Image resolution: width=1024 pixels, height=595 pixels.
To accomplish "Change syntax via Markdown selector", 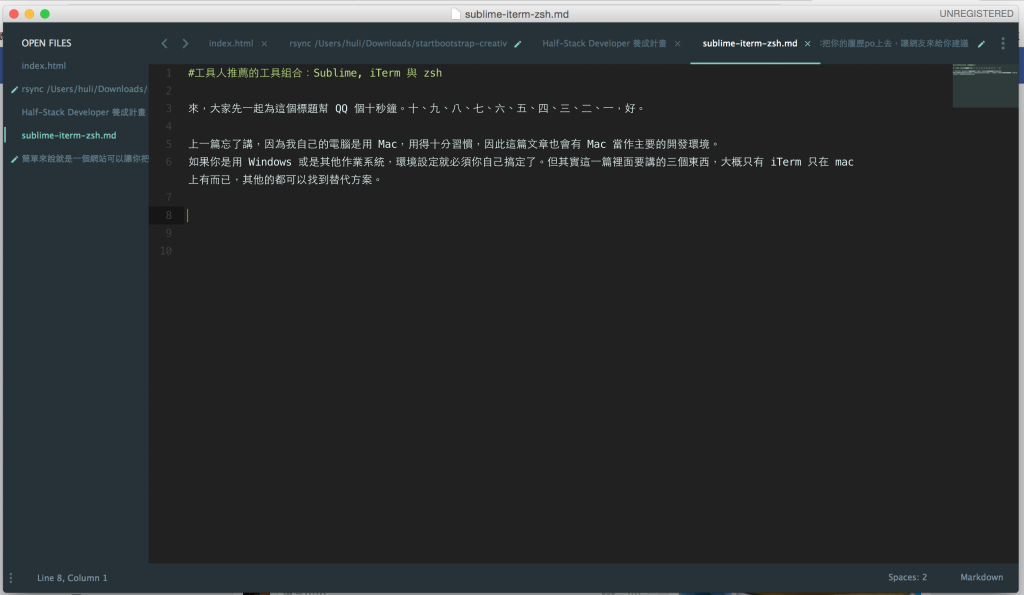I will pos(982,577).
